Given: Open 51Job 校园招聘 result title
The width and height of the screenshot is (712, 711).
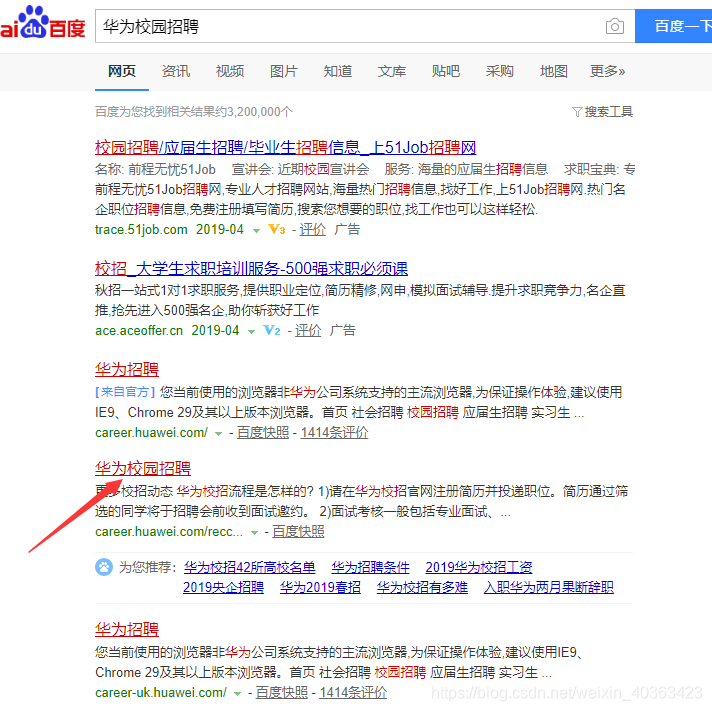Looking at the screenshot, I should pos(286,148).
